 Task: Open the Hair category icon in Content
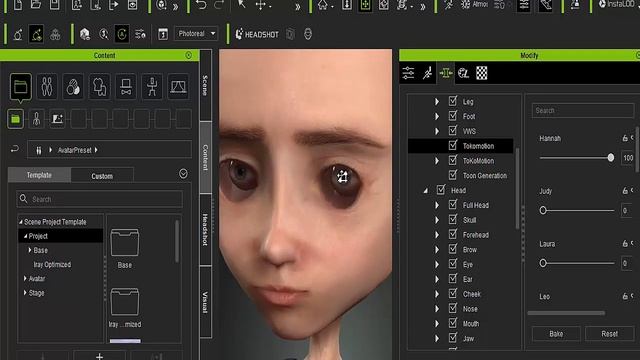[x=73, y=87]
